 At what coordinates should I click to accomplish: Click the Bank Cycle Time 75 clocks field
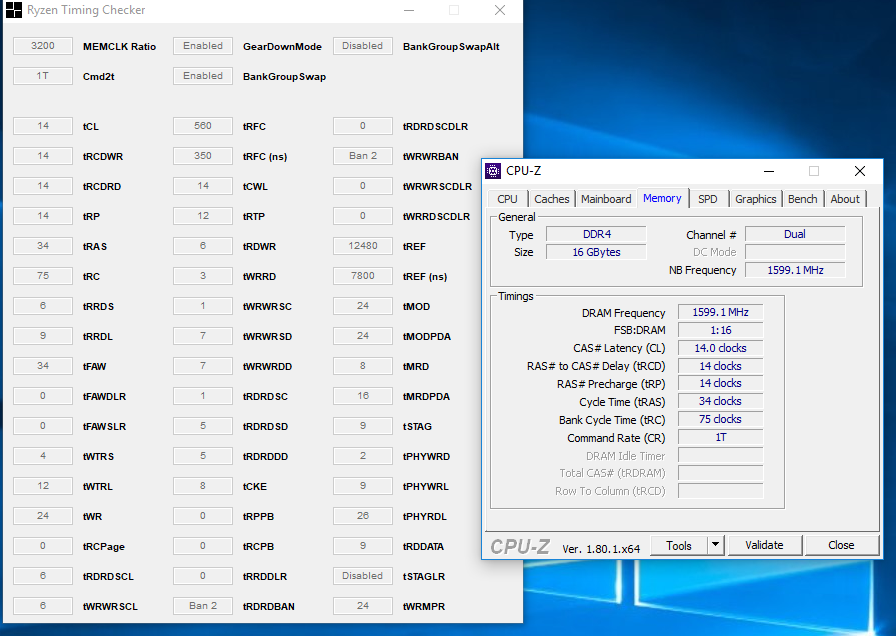pyautogui.click(x=720, y=419)
